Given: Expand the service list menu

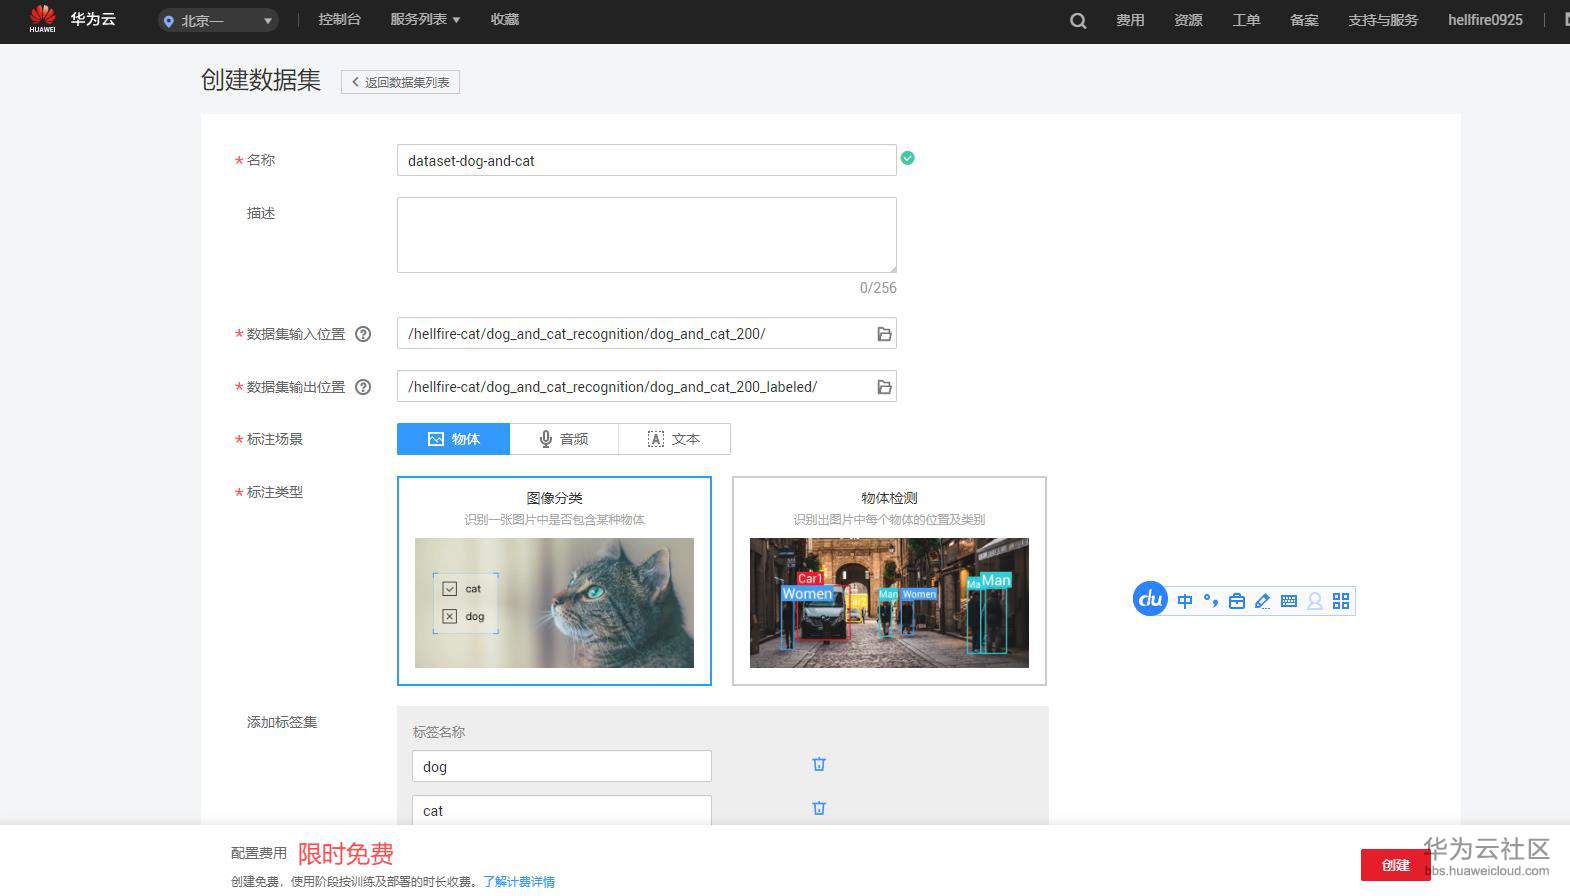Looking at the screenshot, I should pos(425,19).
